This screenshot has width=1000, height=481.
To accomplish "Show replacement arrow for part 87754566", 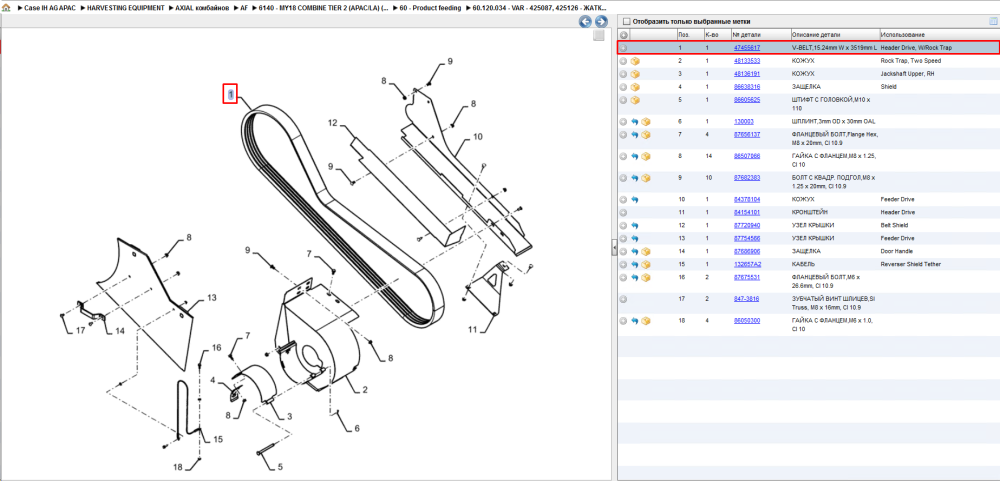I will [635, 238].
